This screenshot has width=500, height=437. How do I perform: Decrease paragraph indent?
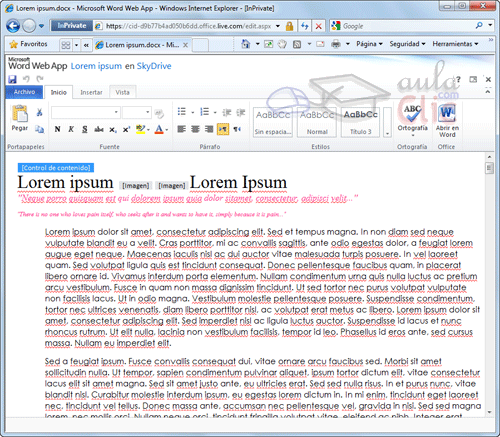click(x=227, y=112)
